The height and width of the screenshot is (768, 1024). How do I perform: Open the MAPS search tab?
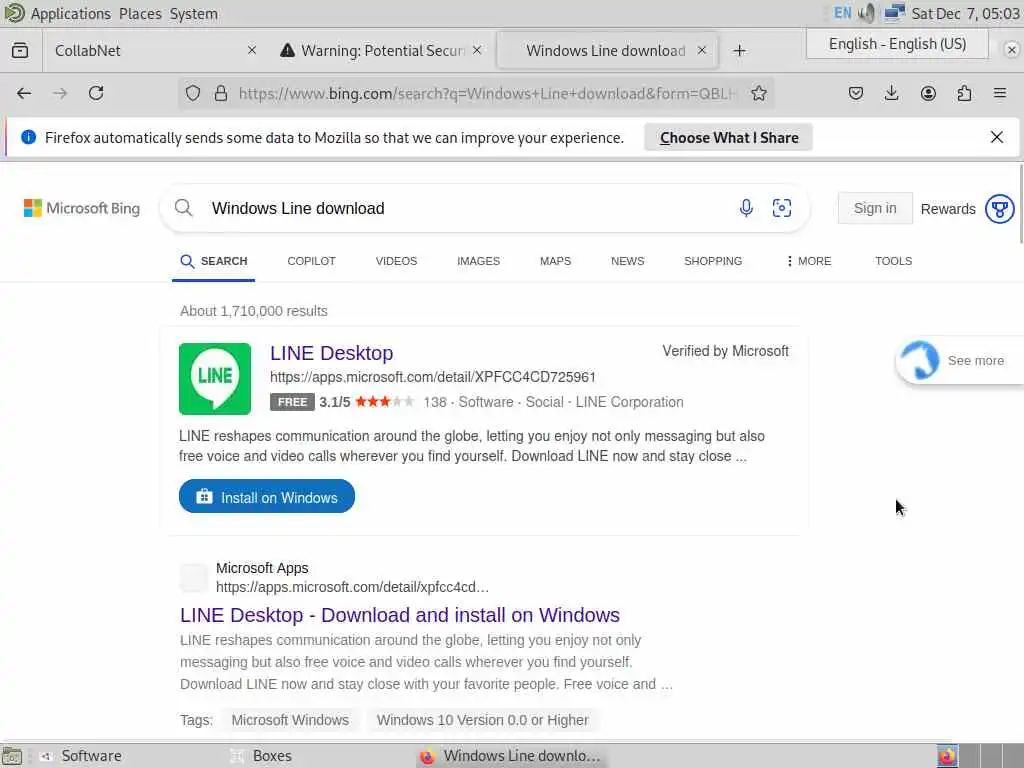tap(556, 261)
